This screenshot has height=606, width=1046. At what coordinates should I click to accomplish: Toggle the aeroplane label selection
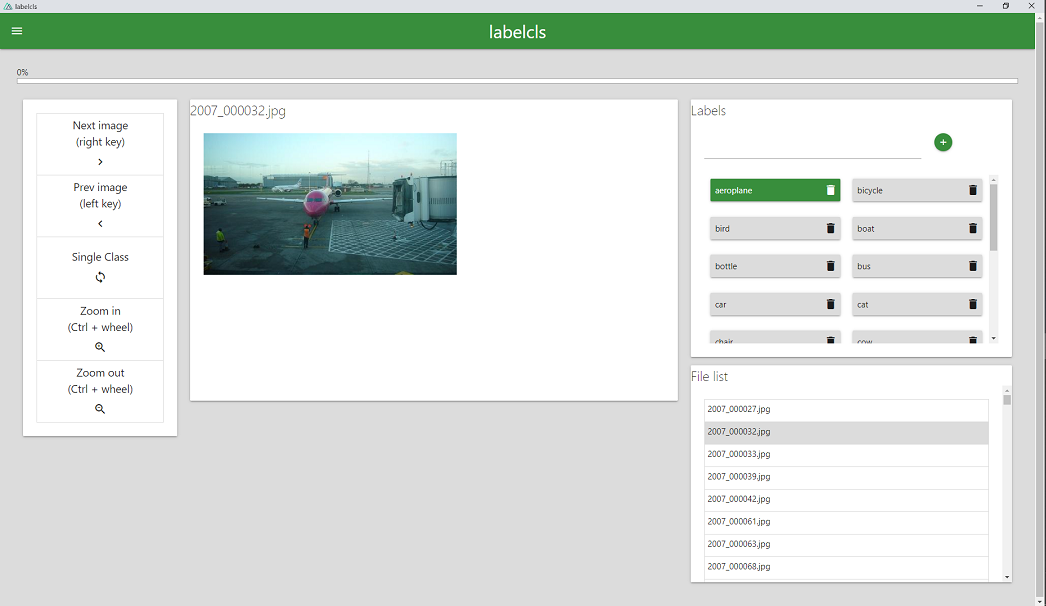765,190
